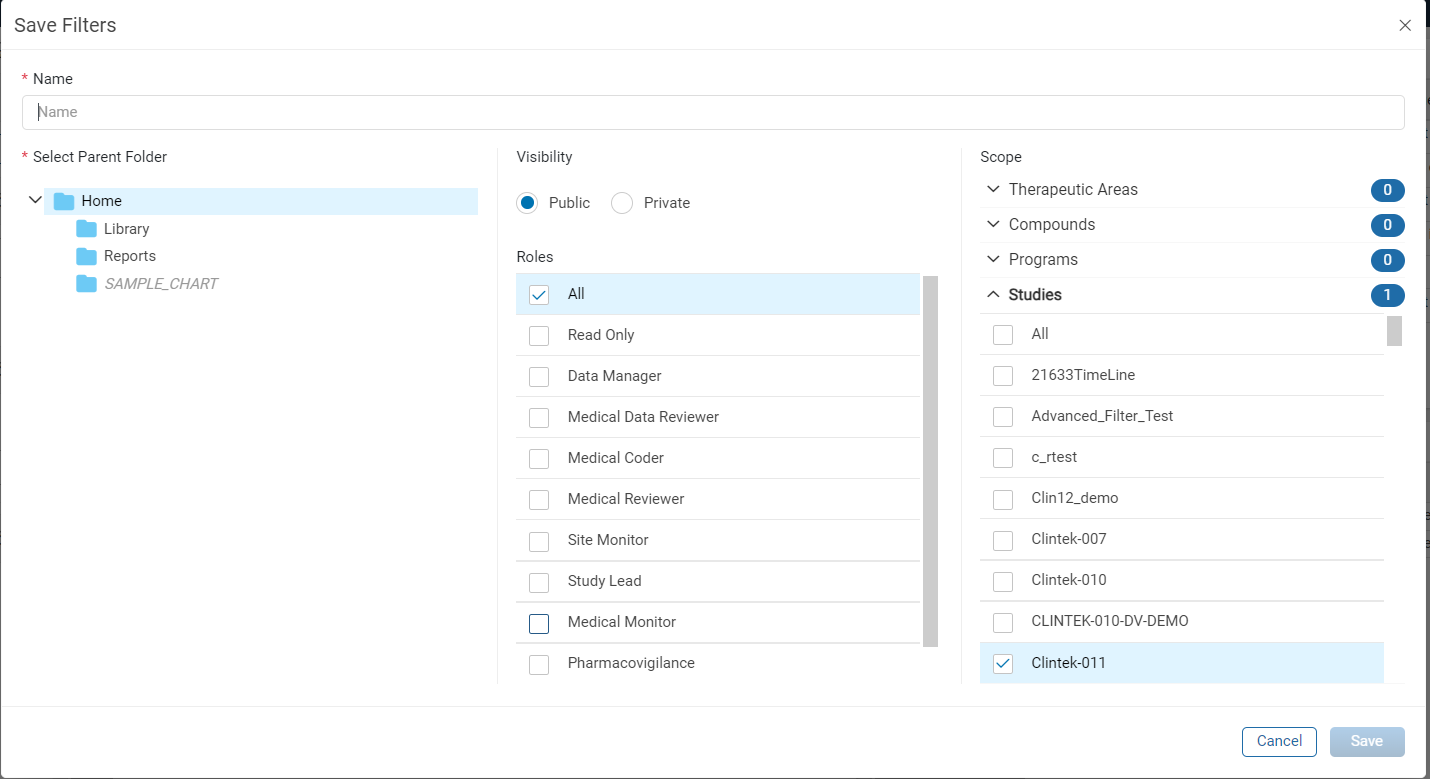Check the Site Monitor role checkbox

click(539, 541)
